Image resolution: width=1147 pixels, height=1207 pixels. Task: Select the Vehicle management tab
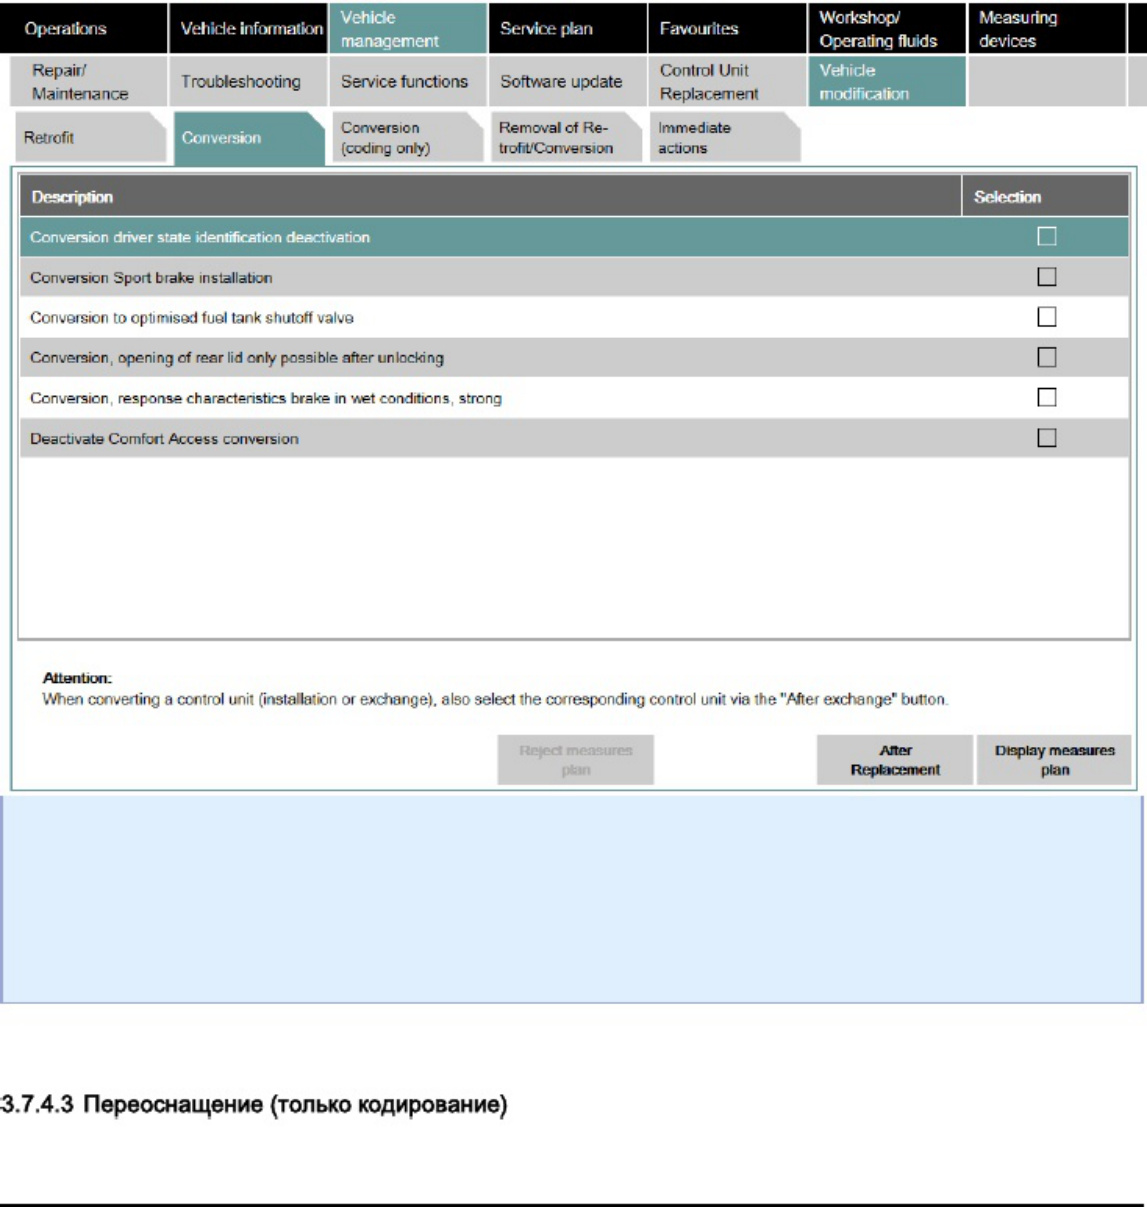[x=408, y=29]
